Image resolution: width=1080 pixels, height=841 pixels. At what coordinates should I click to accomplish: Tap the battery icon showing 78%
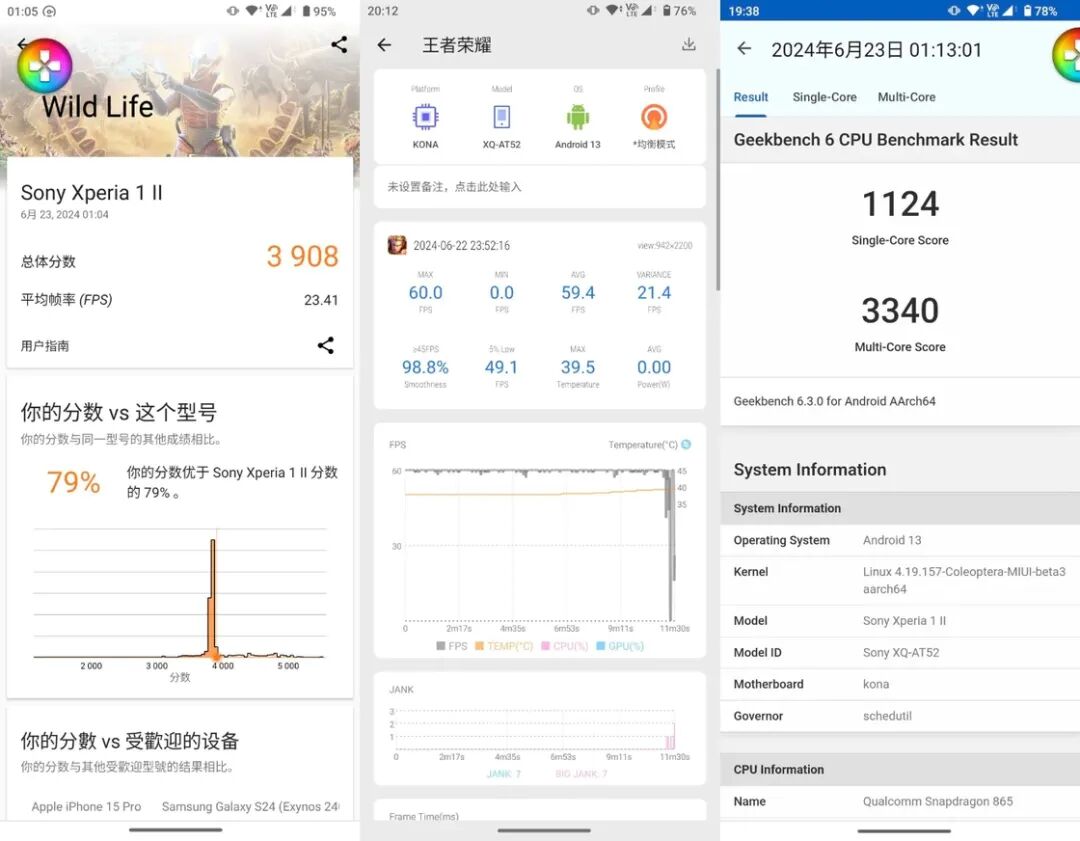(x=1028, y=11)
